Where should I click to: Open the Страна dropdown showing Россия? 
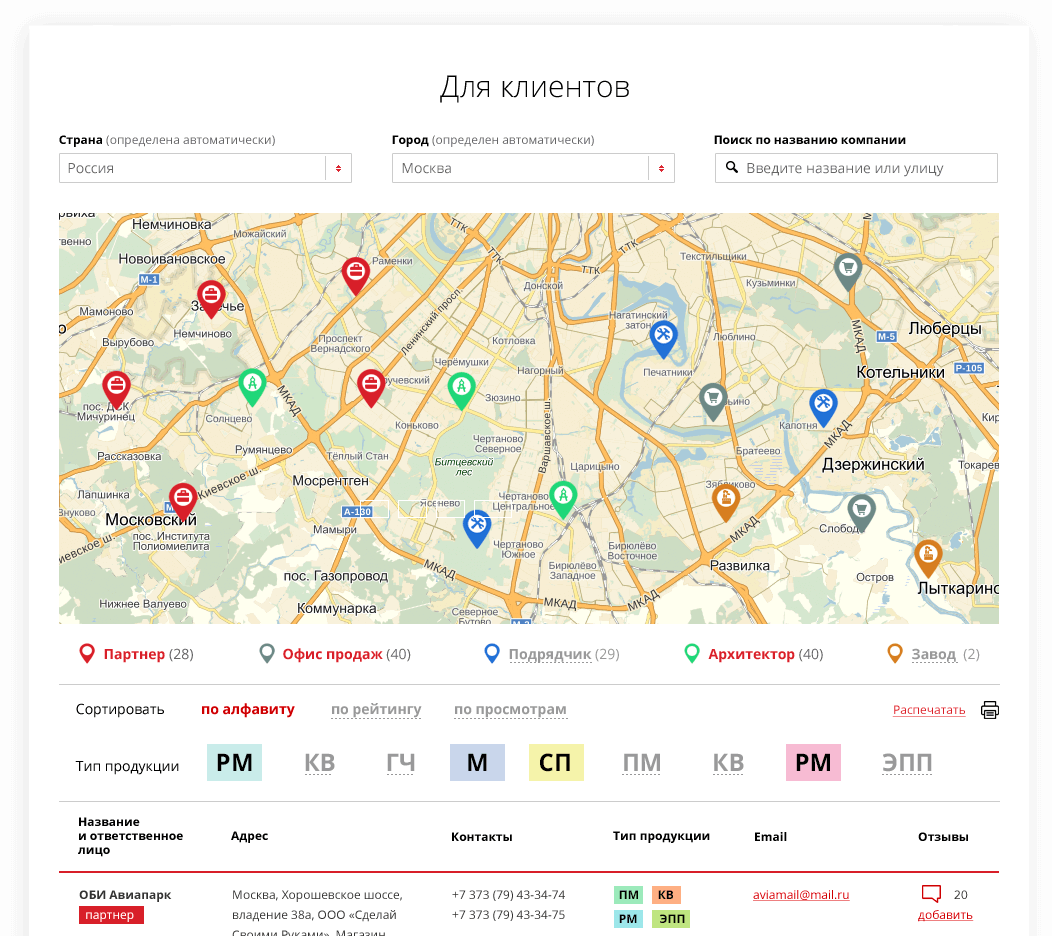(205, 168)
